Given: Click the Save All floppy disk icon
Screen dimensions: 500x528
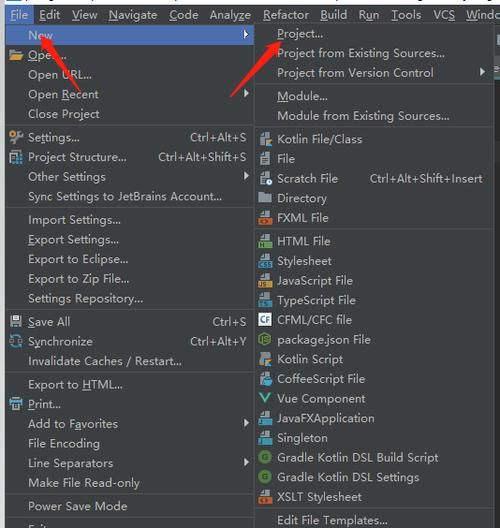Looking at the screenshot, I should tap(16, 322).
